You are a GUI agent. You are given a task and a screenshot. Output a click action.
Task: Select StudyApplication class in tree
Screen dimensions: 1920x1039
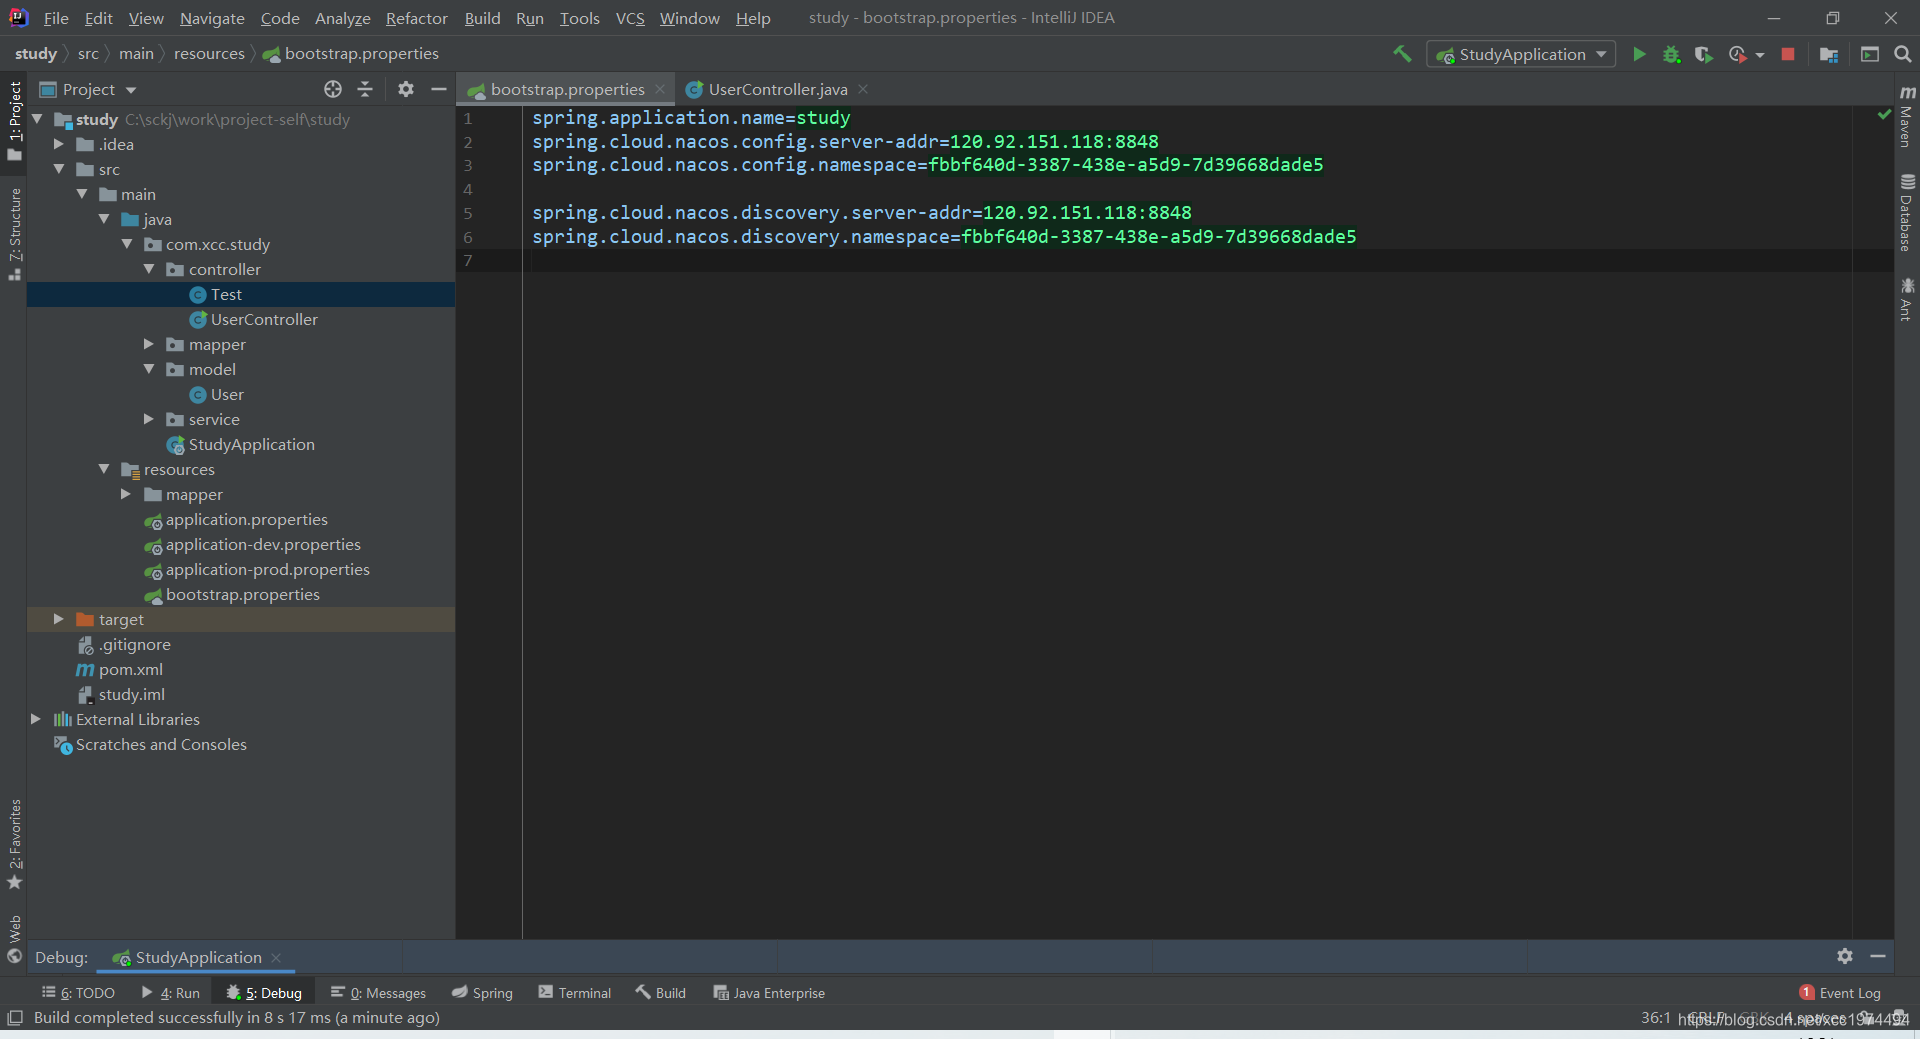[x=251, y=444]
